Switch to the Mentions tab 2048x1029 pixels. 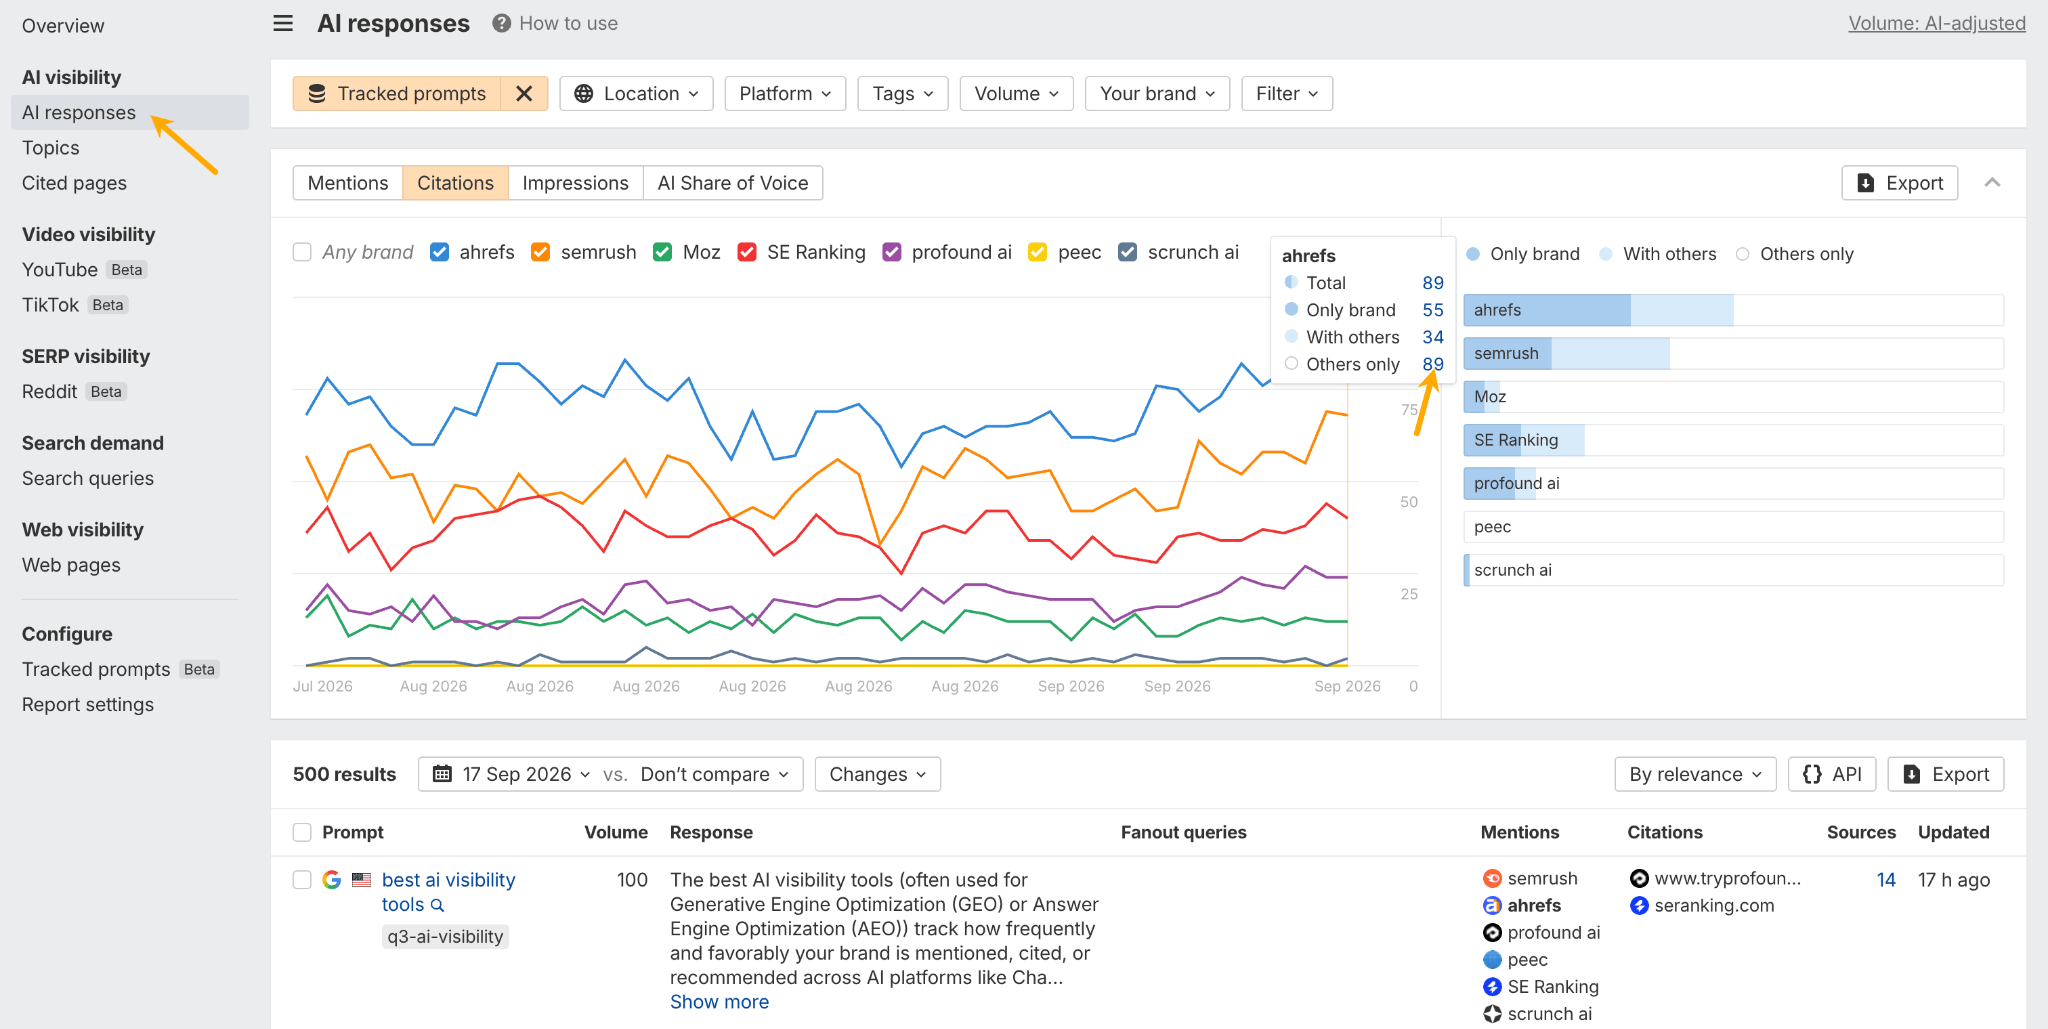coord(348,183)
